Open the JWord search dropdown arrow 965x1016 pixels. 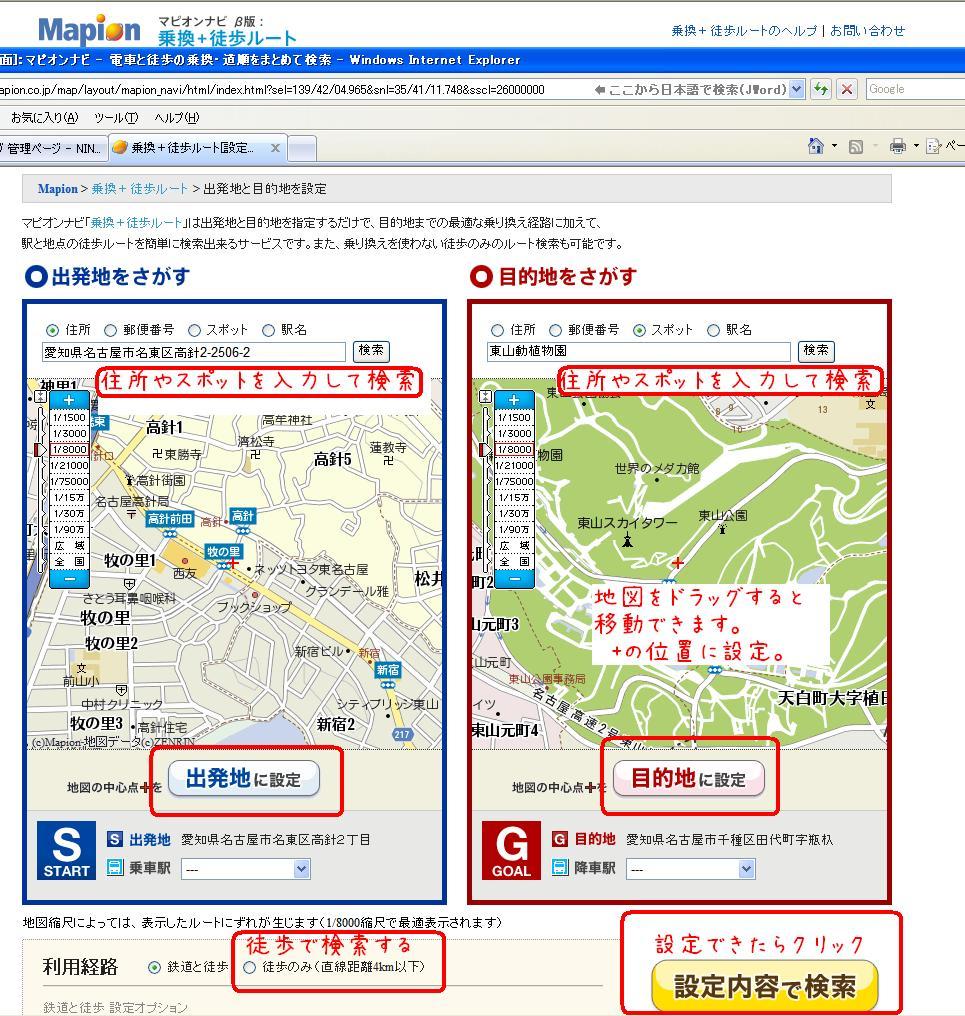[x=797, y=89]
